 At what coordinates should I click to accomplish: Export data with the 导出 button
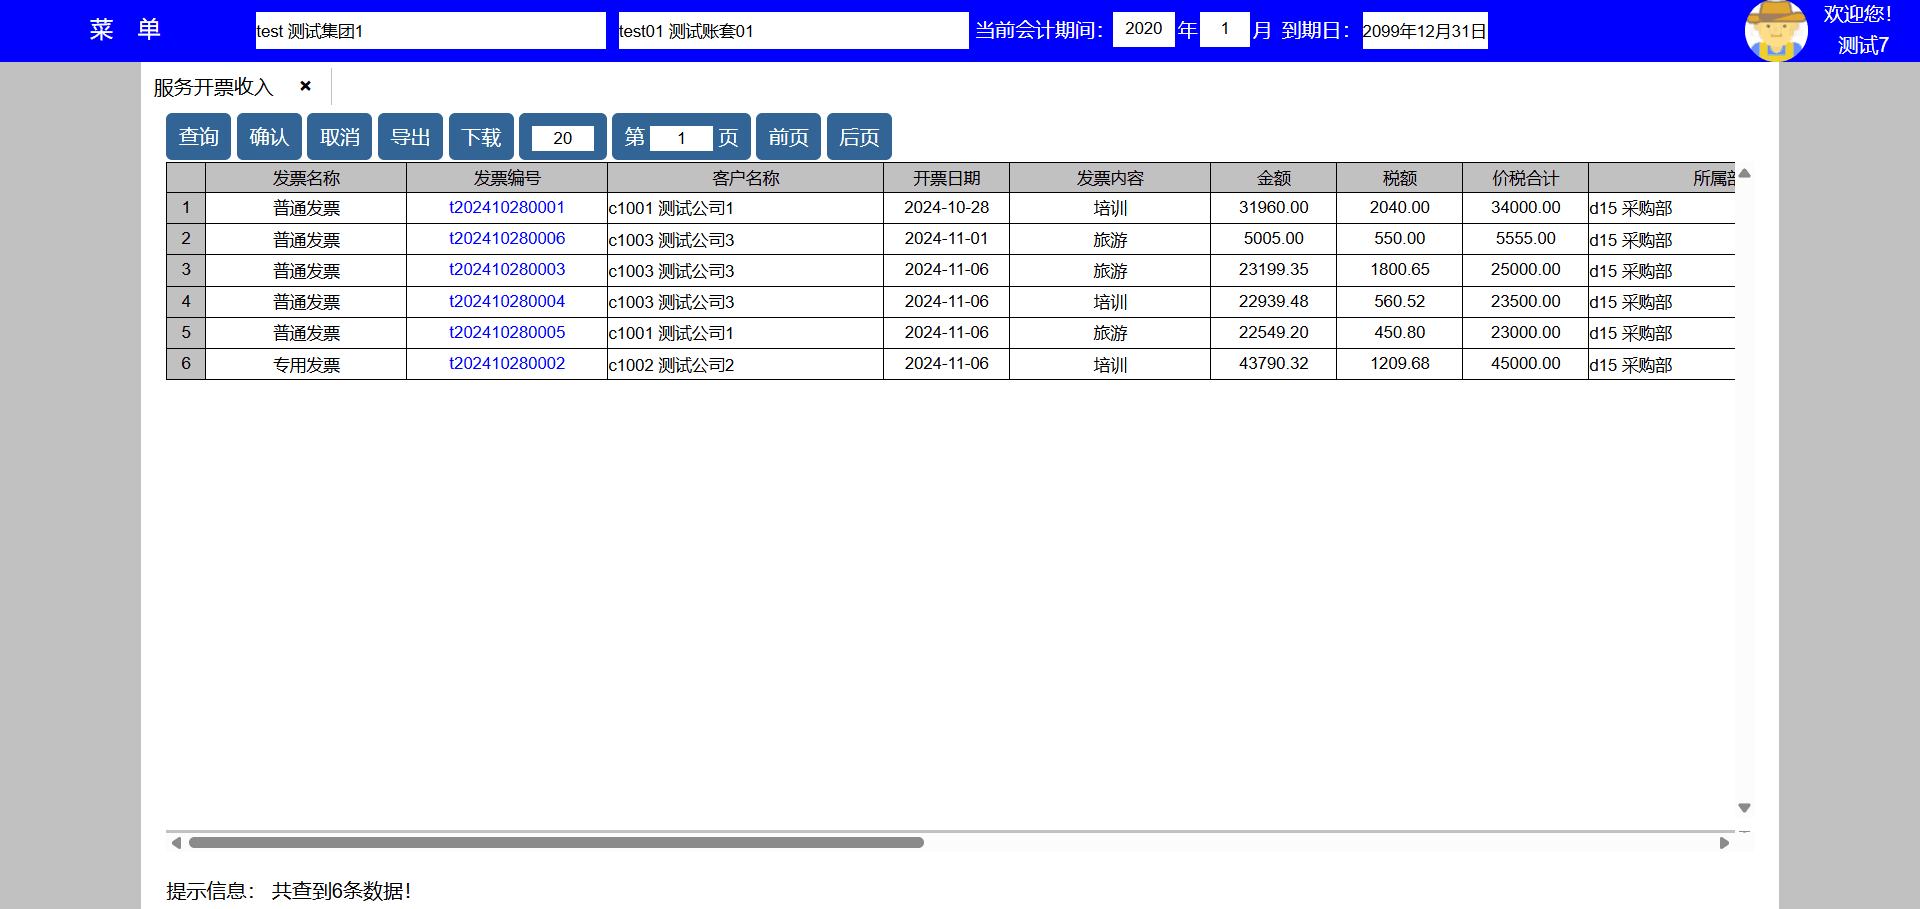[410, 137]
